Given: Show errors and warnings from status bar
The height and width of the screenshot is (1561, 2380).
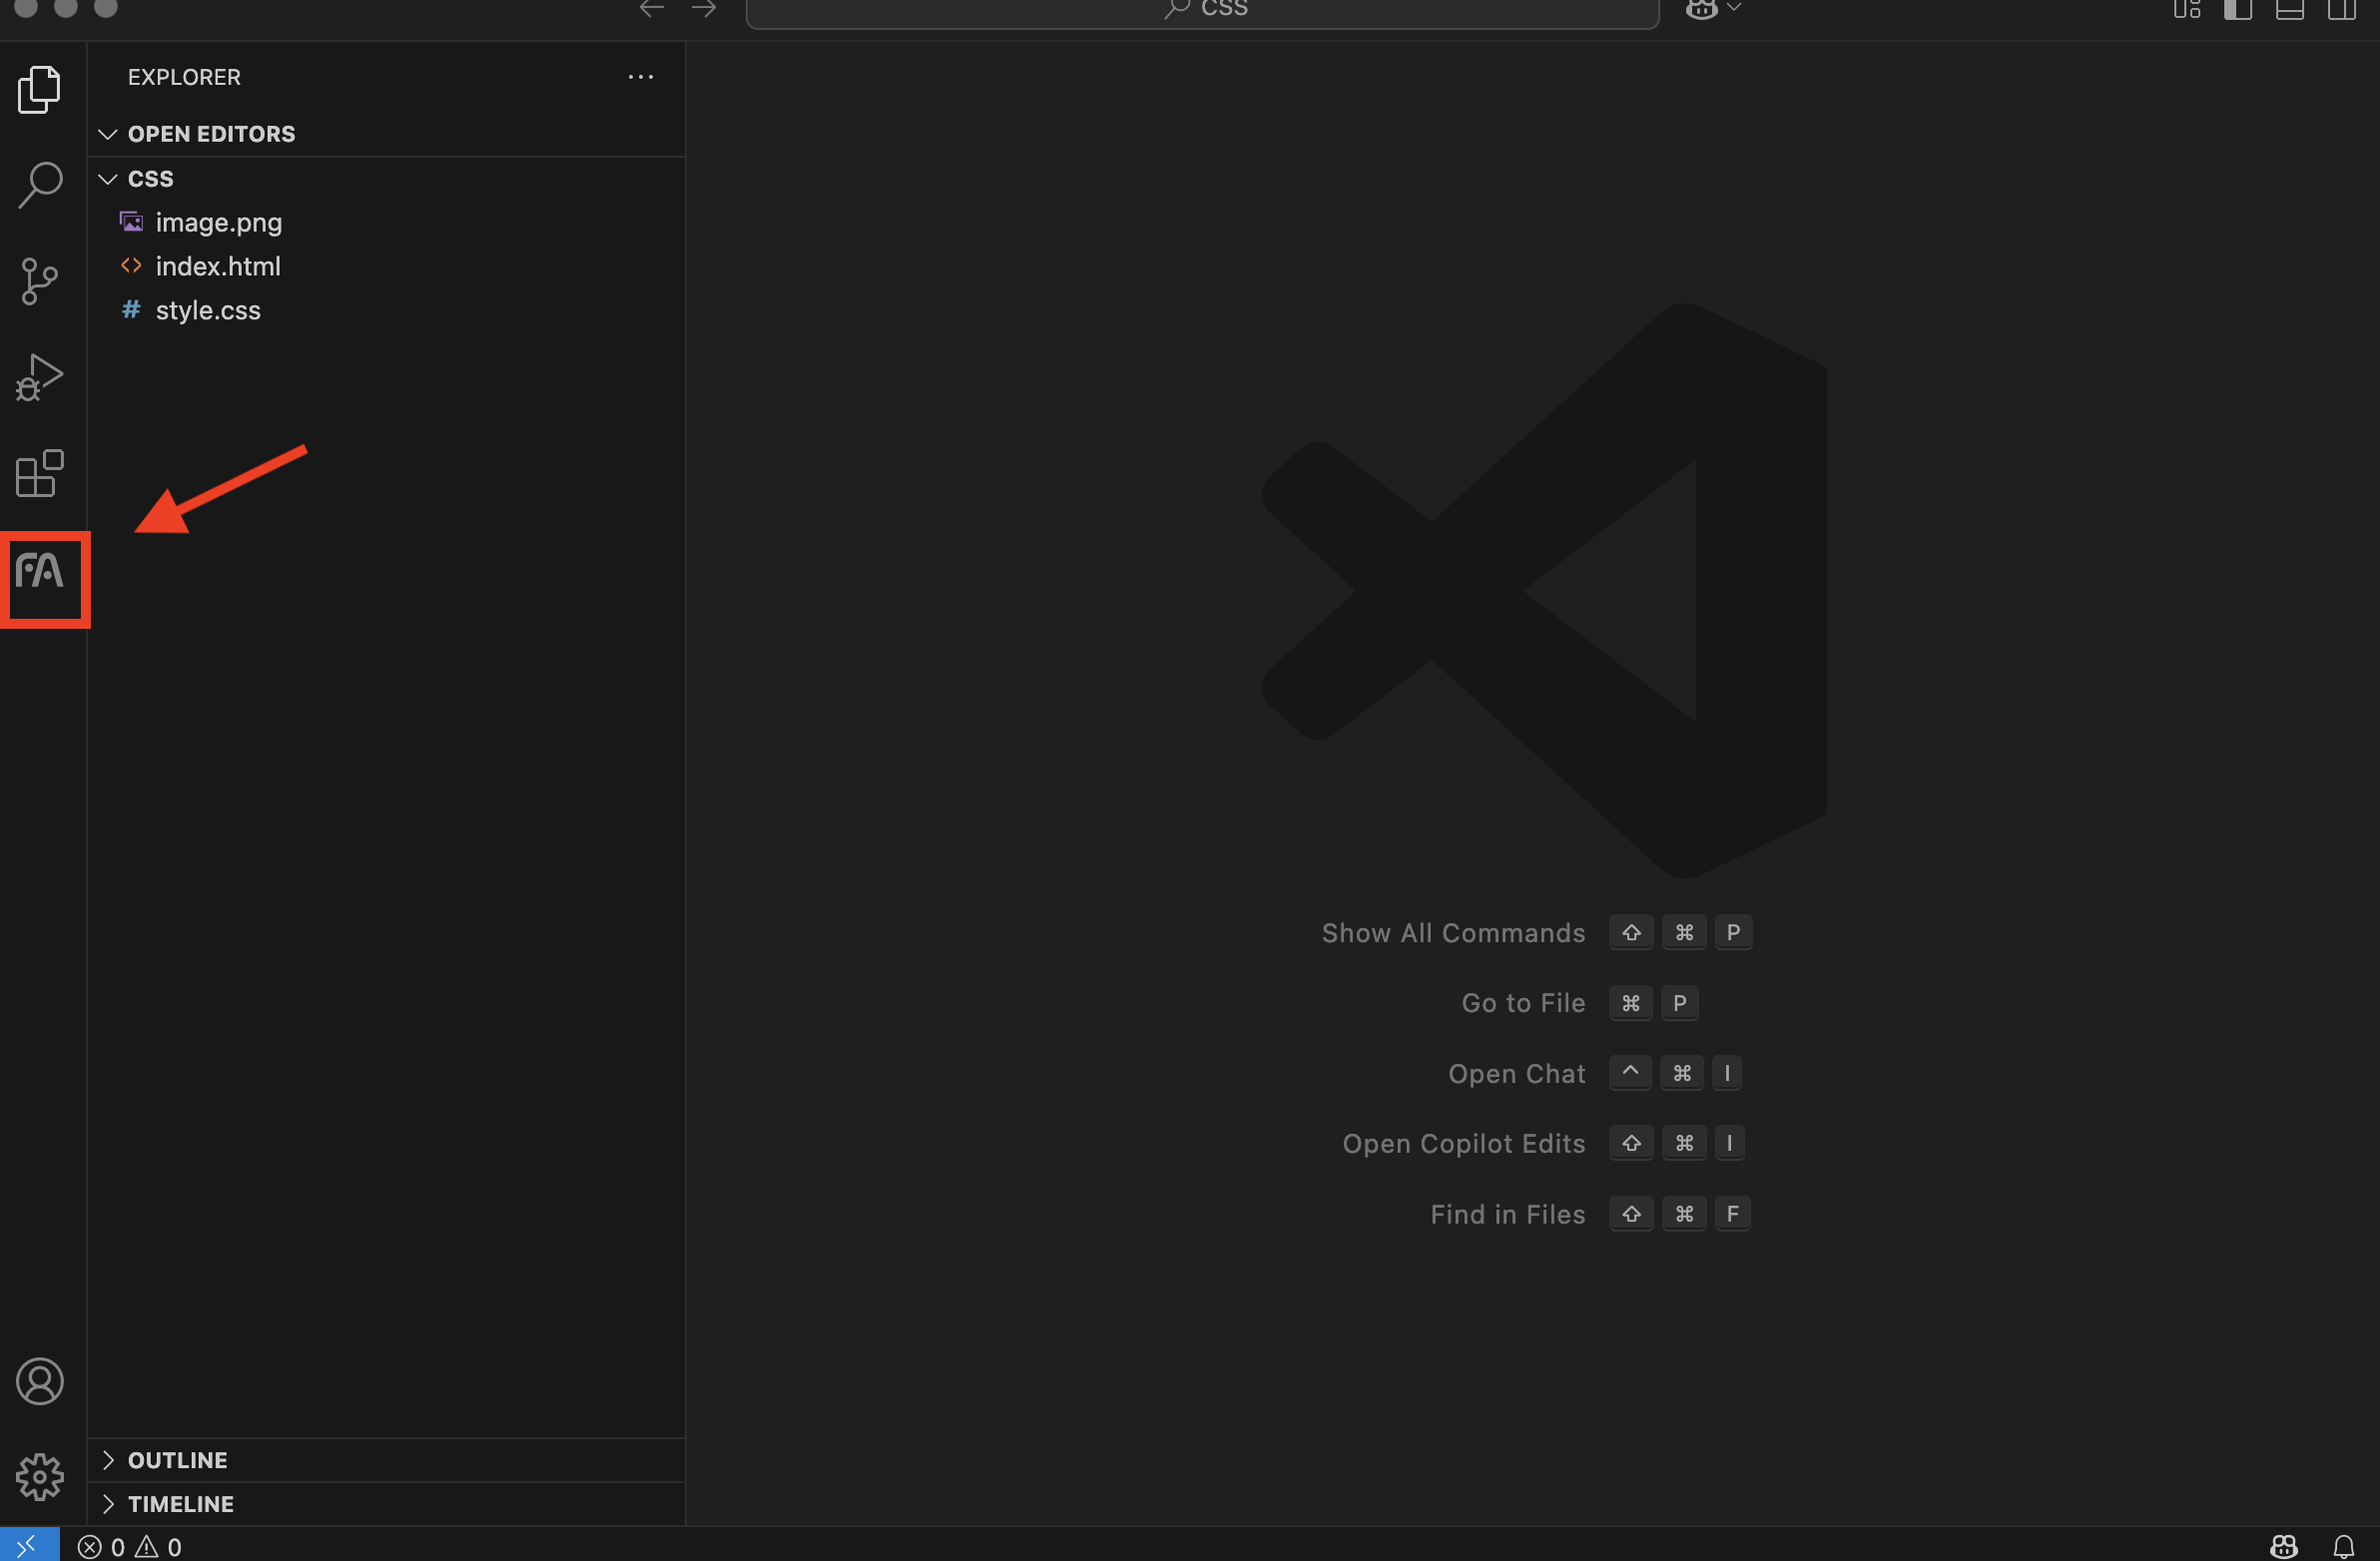Looking at the screenshot, I should pos(130,1546).
